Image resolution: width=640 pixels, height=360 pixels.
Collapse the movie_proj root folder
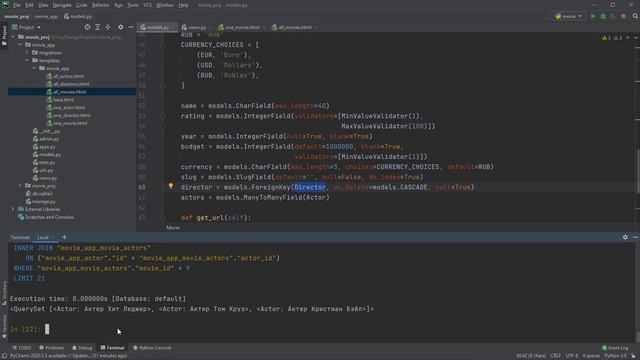(13, 37)
